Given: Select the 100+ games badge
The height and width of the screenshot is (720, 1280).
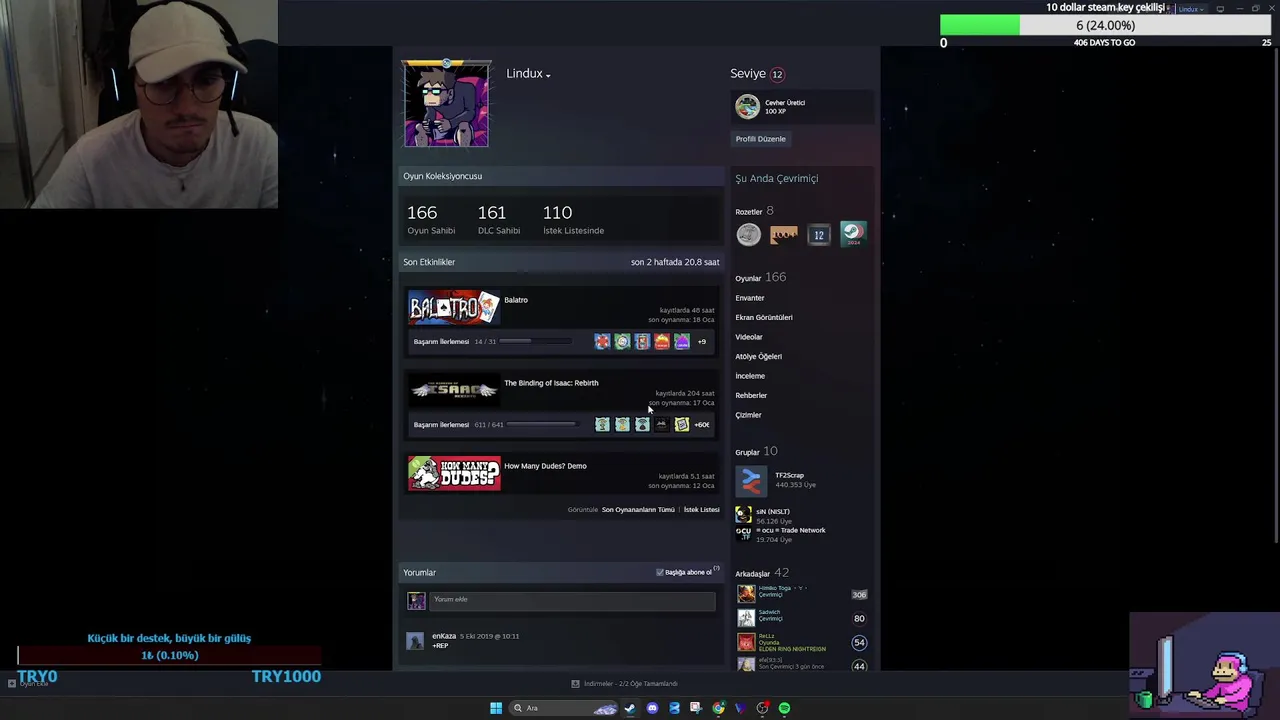Looking at the screenshot, I should click(x=784, y=235).
